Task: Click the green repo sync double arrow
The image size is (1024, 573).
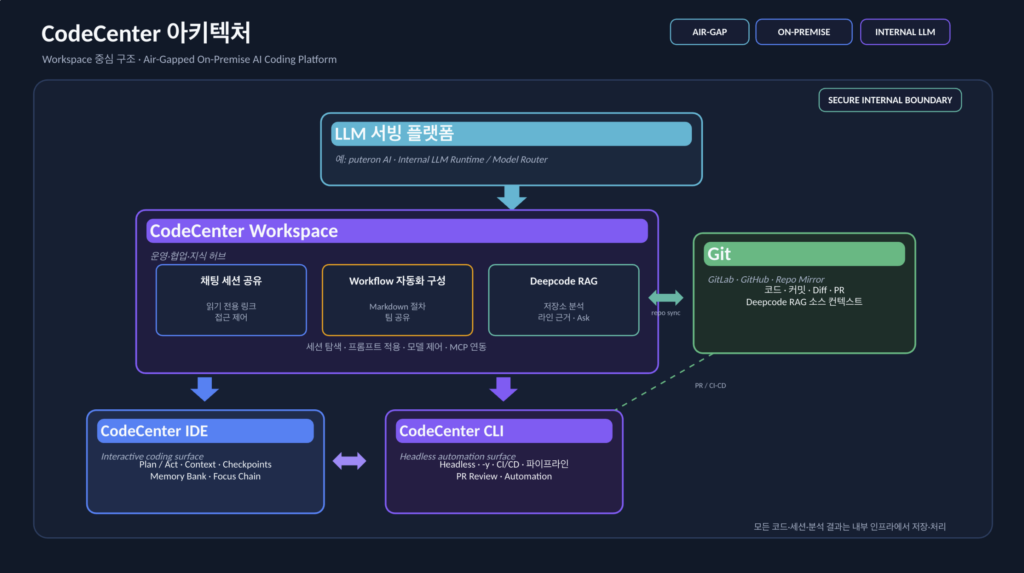Action: pyautogui.click(x=666, y=298)
